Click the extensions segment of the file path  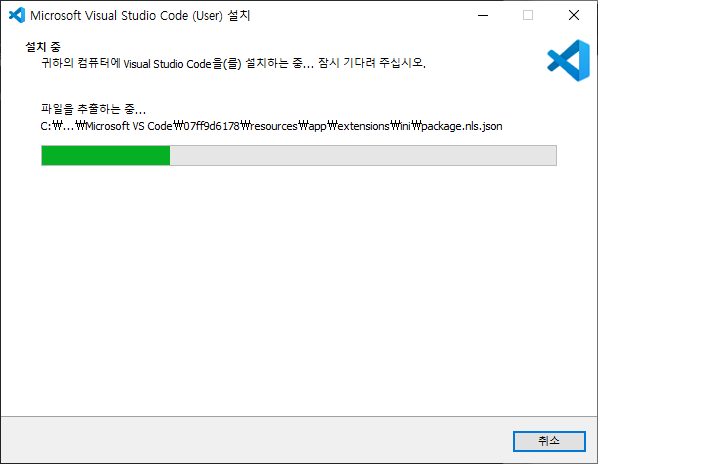click(x=363, y=126)
